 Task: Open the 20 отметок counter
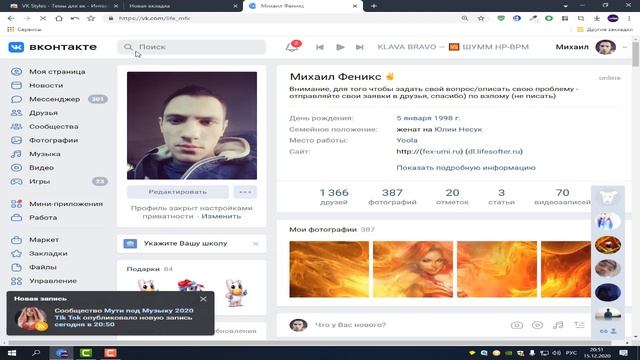pyautogui.click(x=452, y=196)
